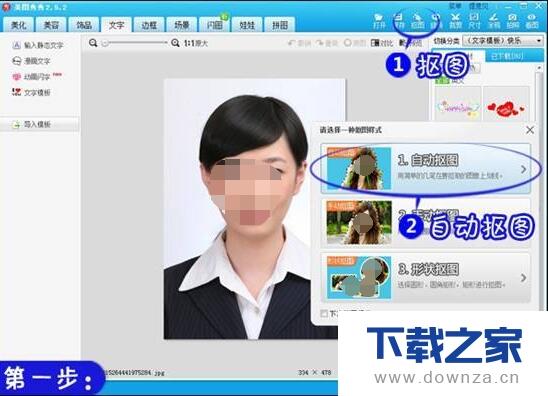Click the 导入模板 import template button

coord(39,124)
